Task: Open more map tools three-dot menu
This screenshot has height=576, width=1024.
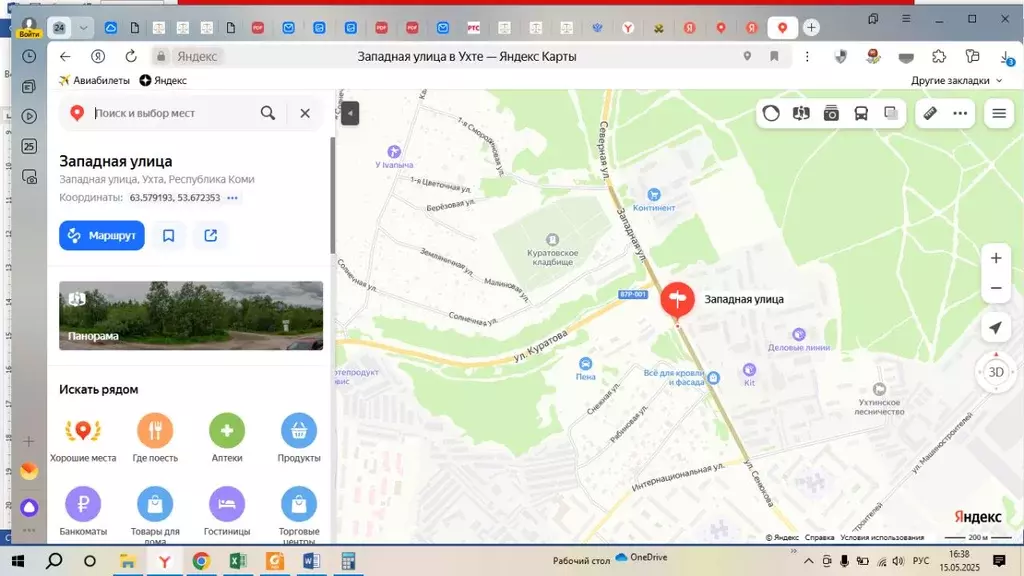Action: click(960, 114)
